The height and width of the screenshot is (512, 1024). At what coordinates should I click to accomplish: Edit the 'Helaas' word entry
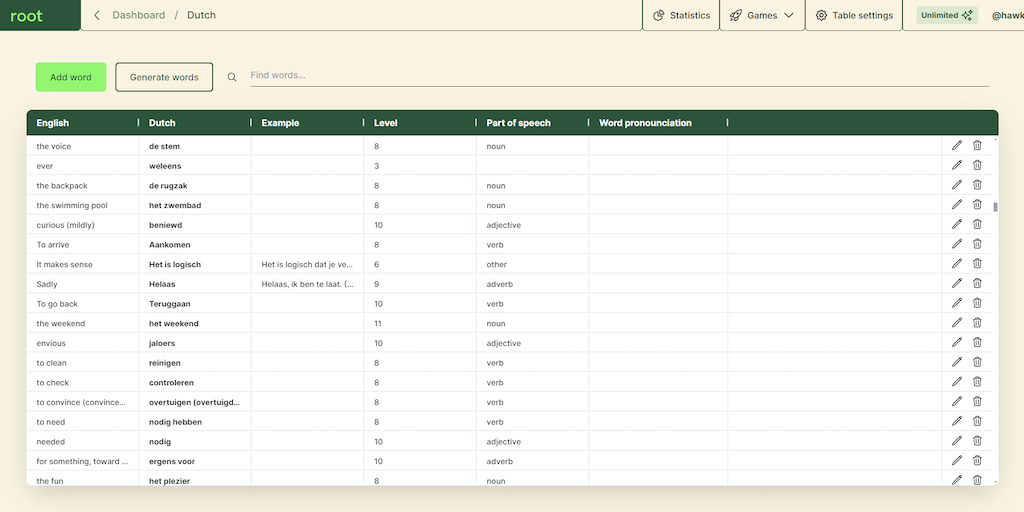tap(957, 284)
